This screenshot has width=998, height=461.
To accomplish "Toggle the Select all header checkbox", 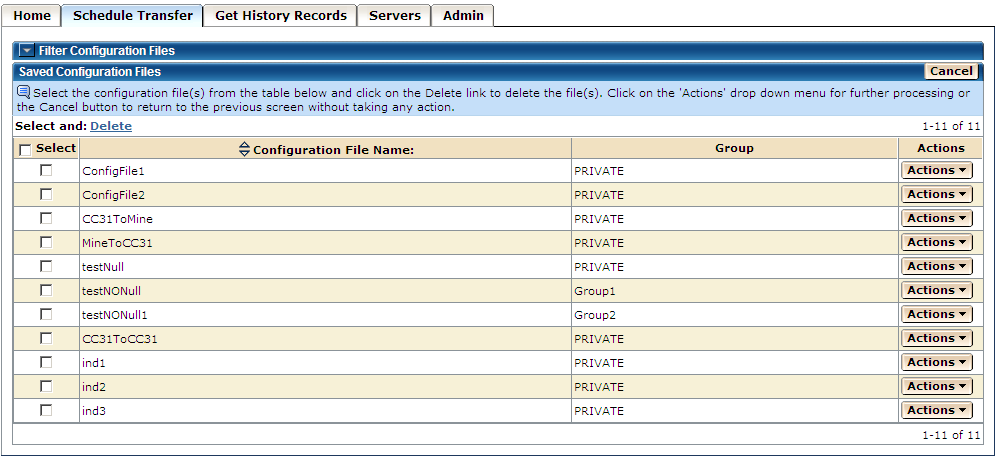I will click(25, 149).
